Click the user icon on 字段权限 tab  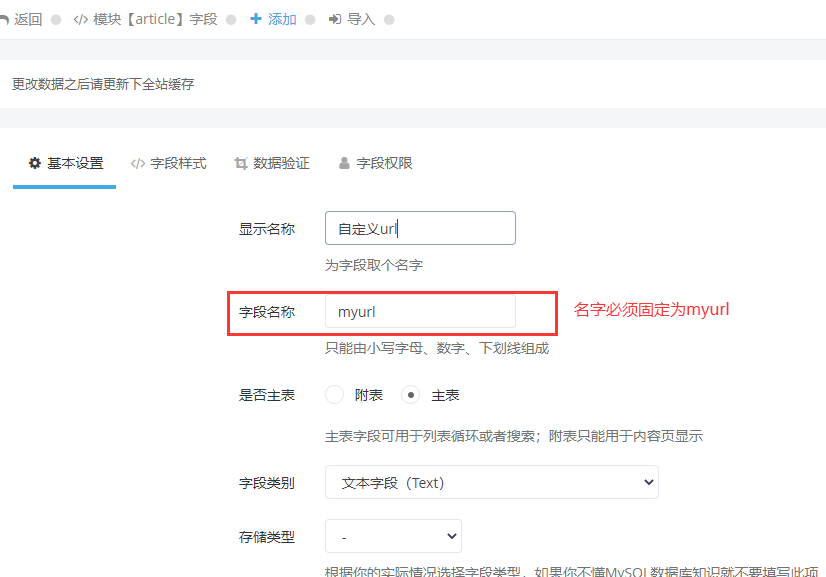click(344, 163)
